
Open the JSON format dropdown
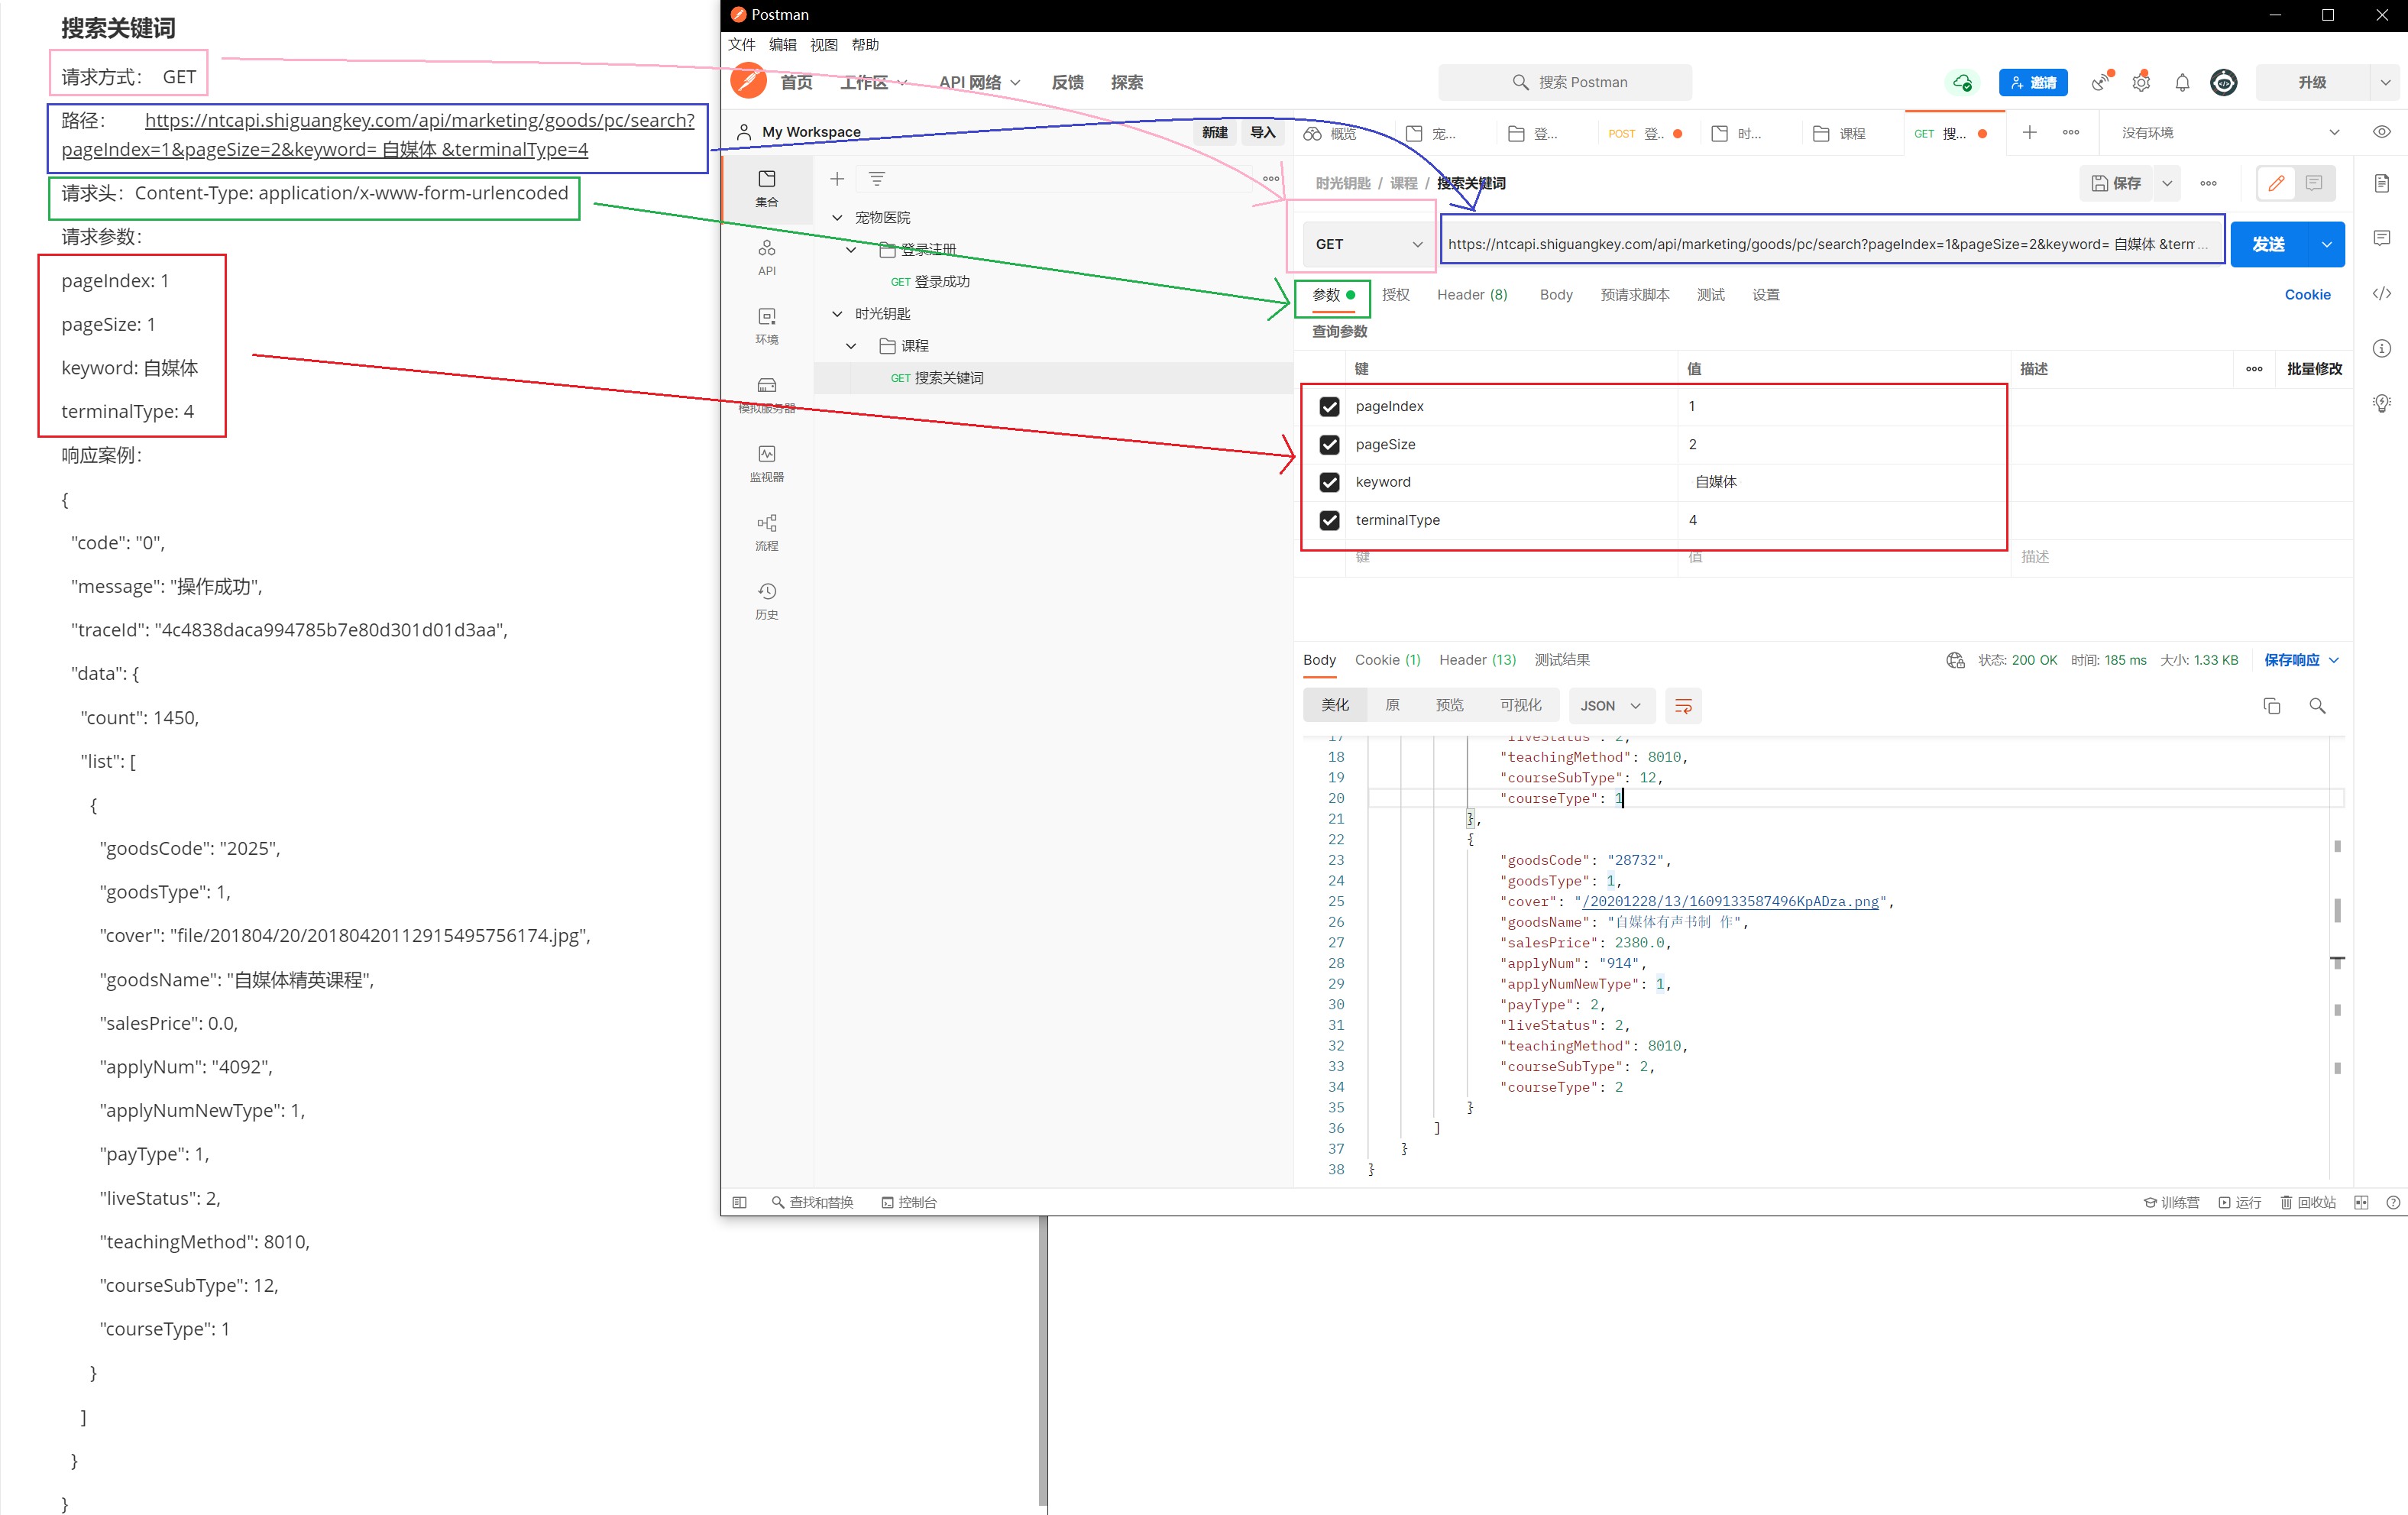(x=1610, y=706)
